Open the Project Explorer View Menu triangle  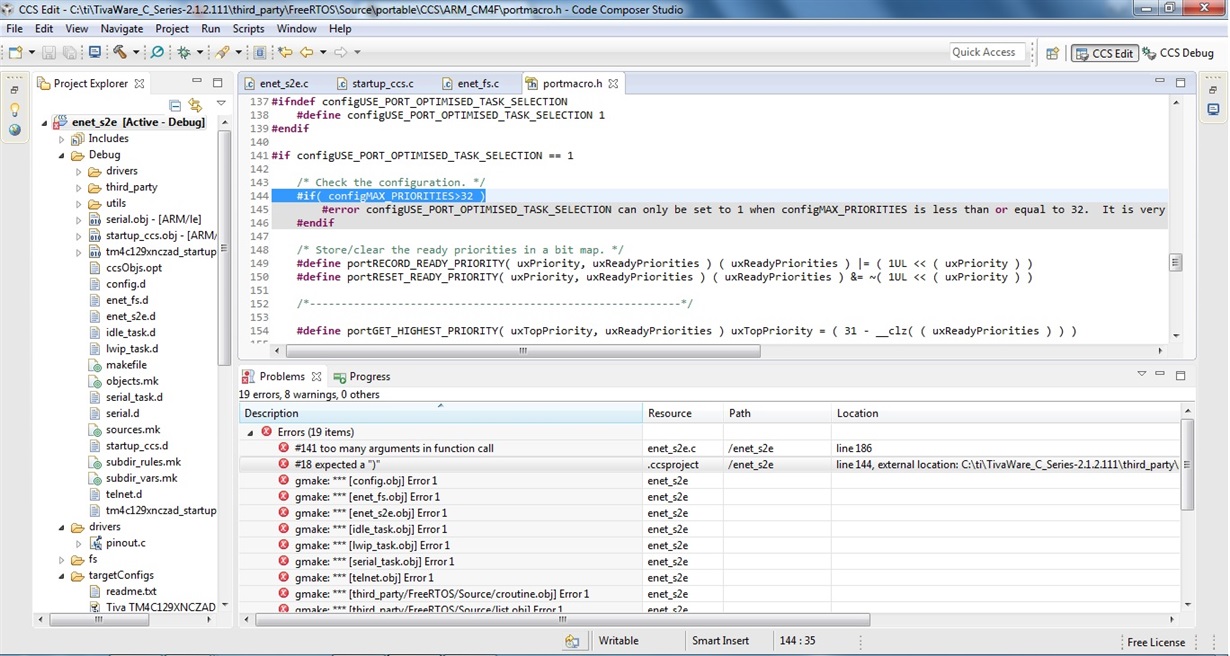click(221, 104)
